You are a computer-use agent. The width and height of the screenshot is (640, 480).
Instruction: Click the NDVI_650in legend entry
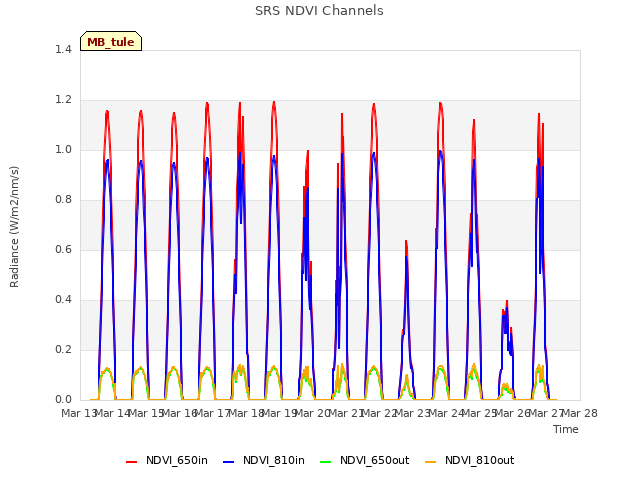click(x=167, y=460)
